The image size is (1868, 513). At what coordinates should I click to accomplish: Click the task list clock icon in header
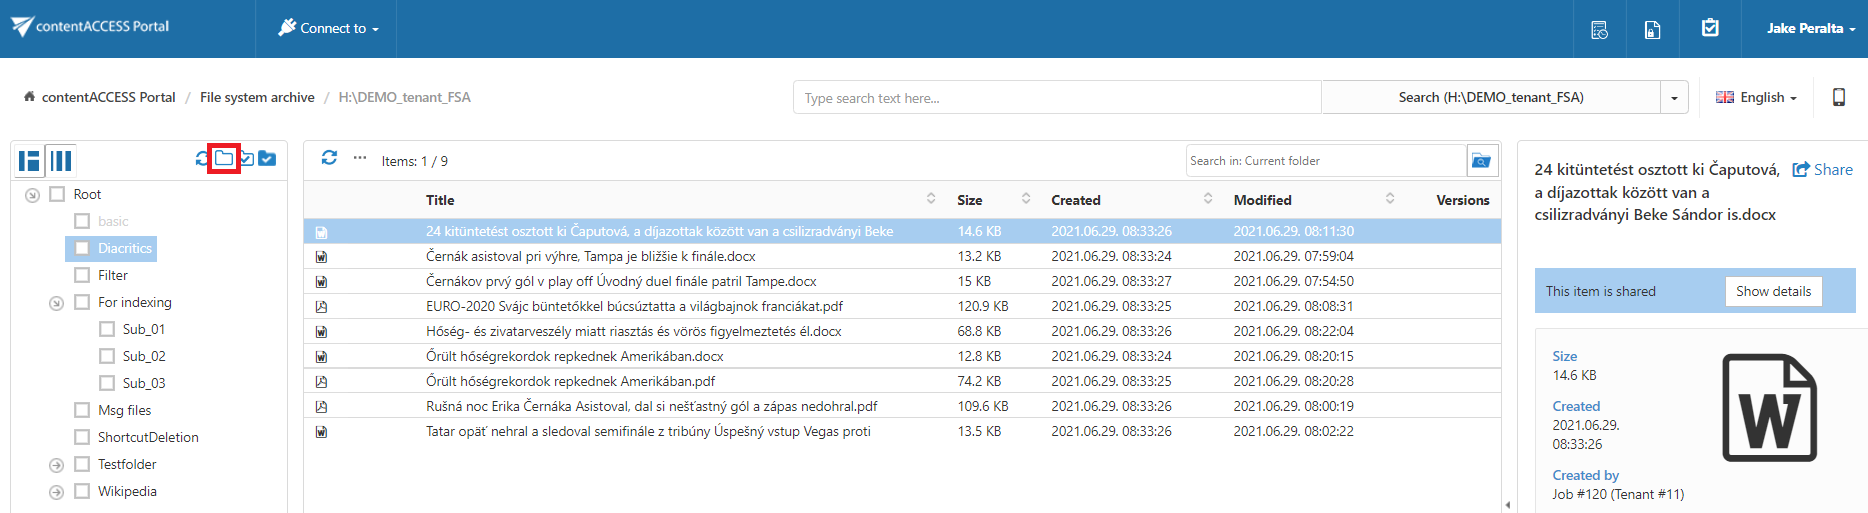click(1599, 30)
